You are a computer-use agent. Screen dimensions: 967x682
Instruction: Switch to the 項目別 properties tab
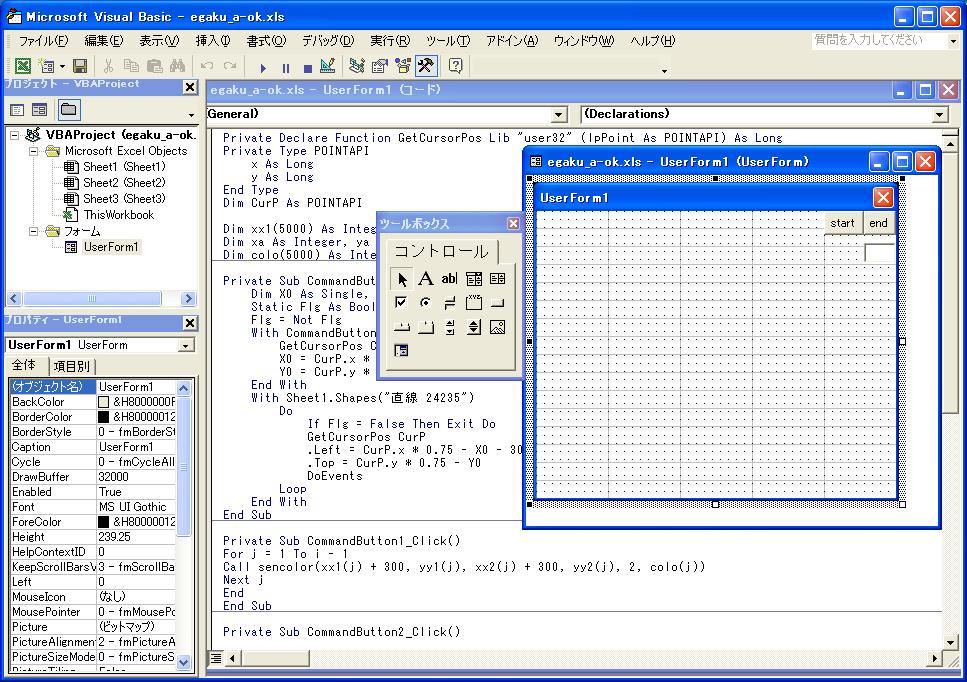pyautogui.click(x=72, y=366)
